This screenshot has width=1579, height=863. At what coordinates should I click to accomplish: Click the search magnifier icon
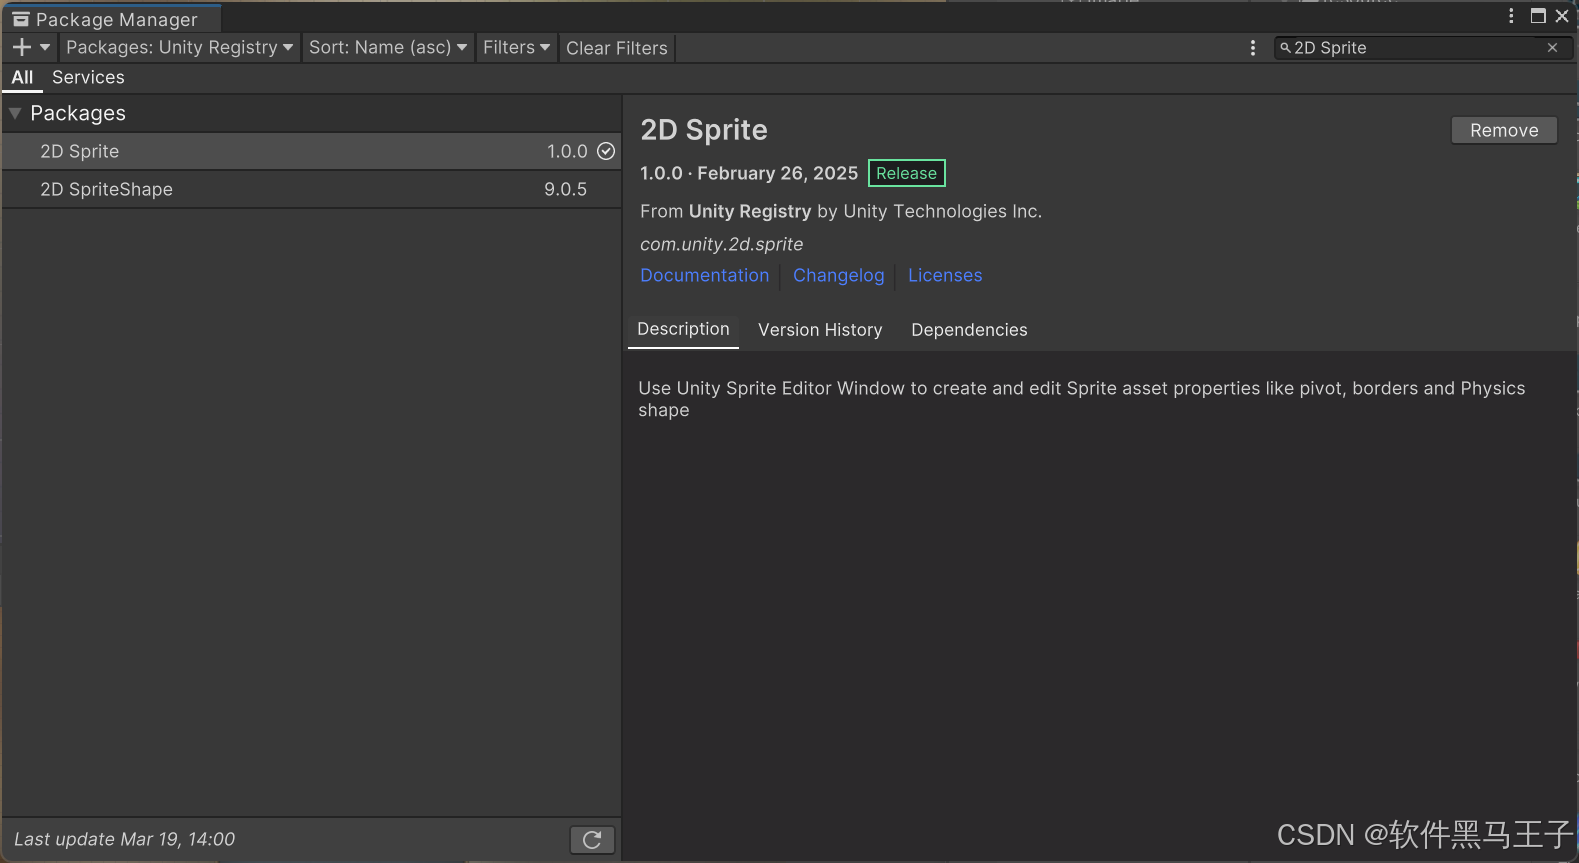tap(1285, 48)
